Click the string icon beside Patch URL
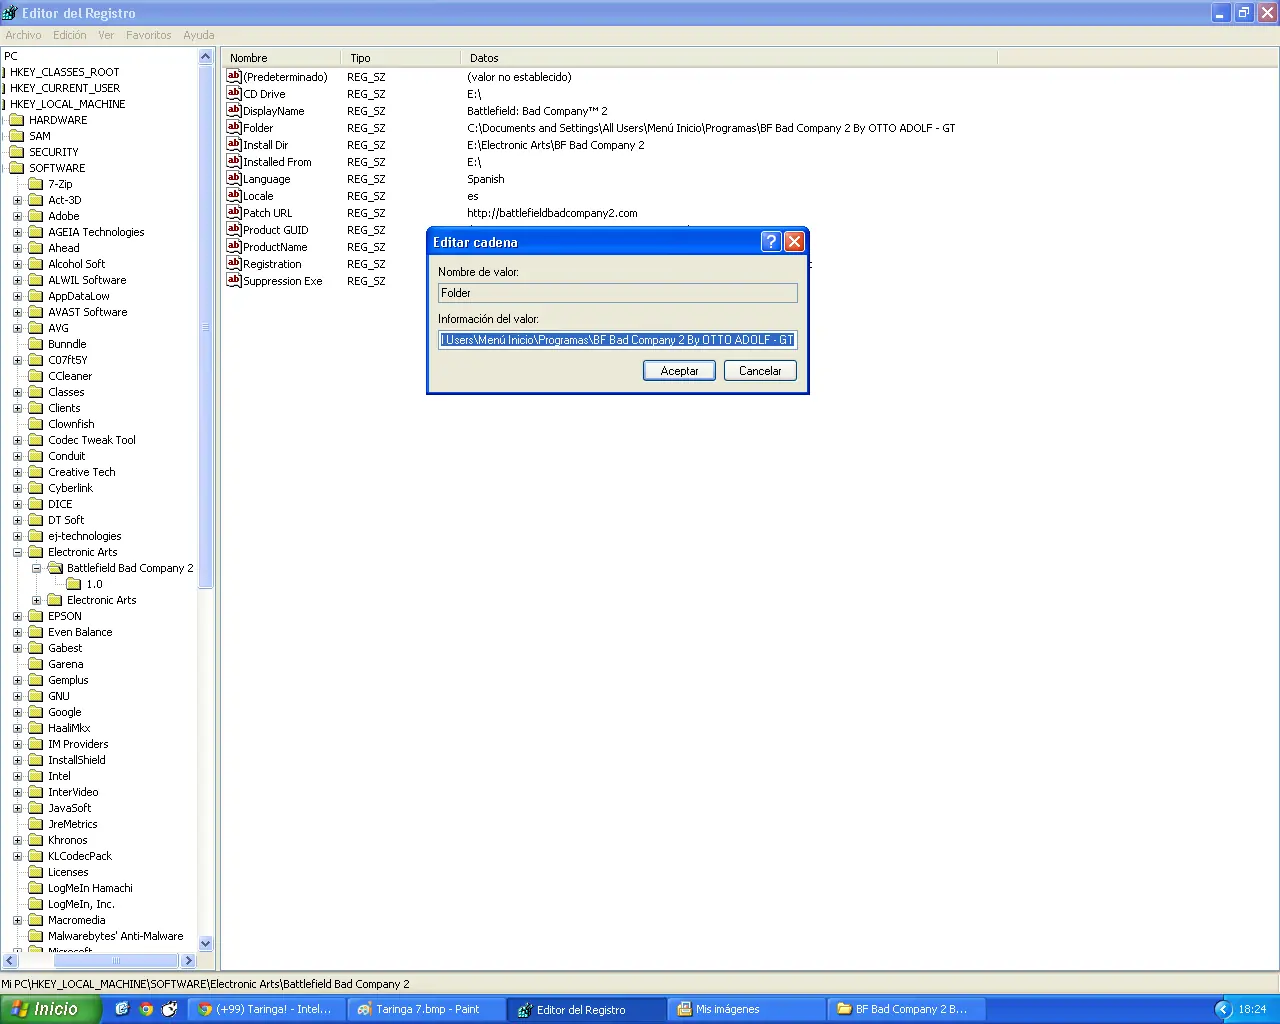 coord(234,212)
